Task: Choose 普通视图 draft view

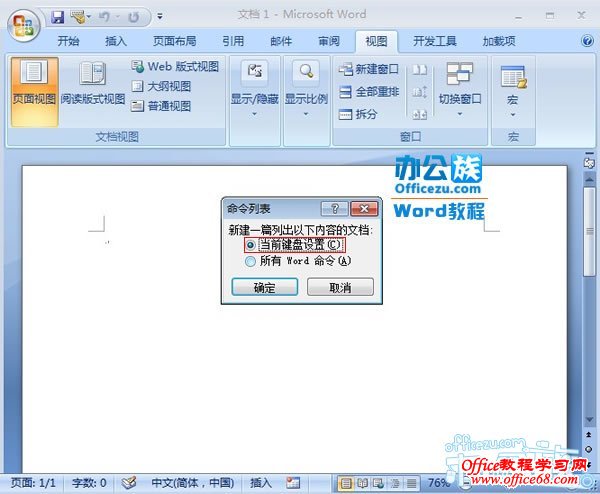Action: coord(161,106)
